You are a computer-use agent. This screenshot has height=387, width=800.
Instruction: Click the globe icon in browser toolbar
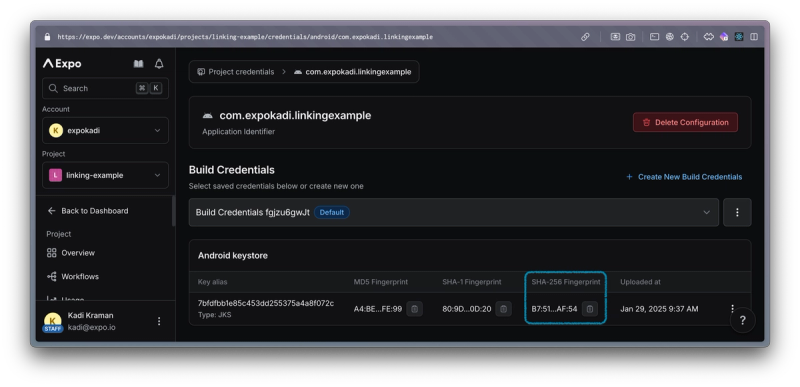(x=669, y=37)
